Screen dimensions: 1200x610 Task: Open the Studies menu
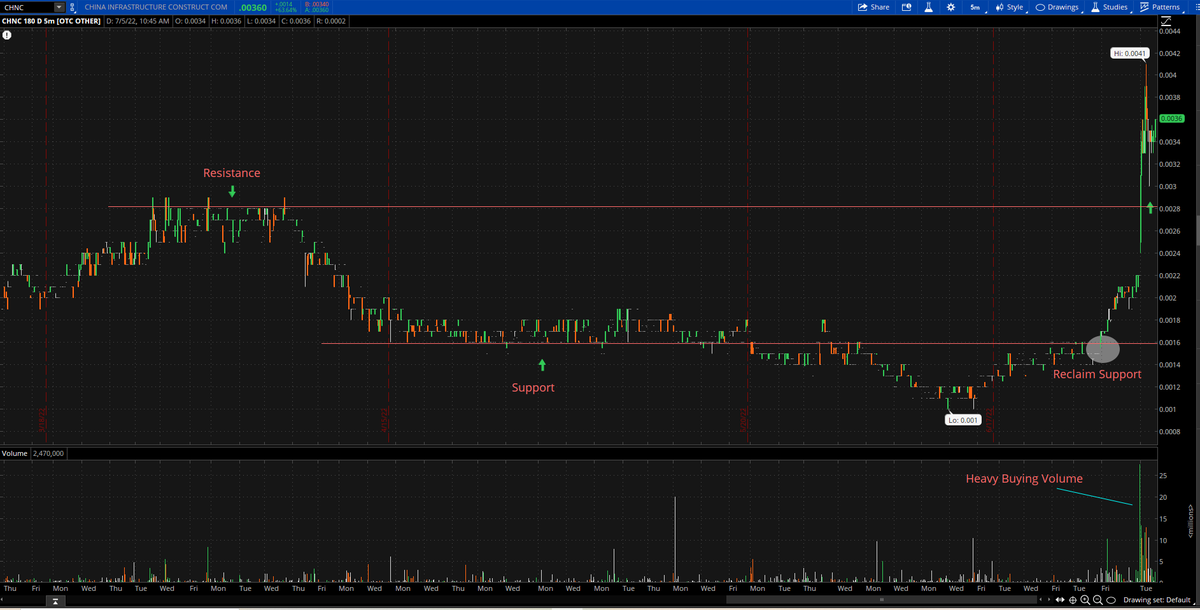[1109, 7]
